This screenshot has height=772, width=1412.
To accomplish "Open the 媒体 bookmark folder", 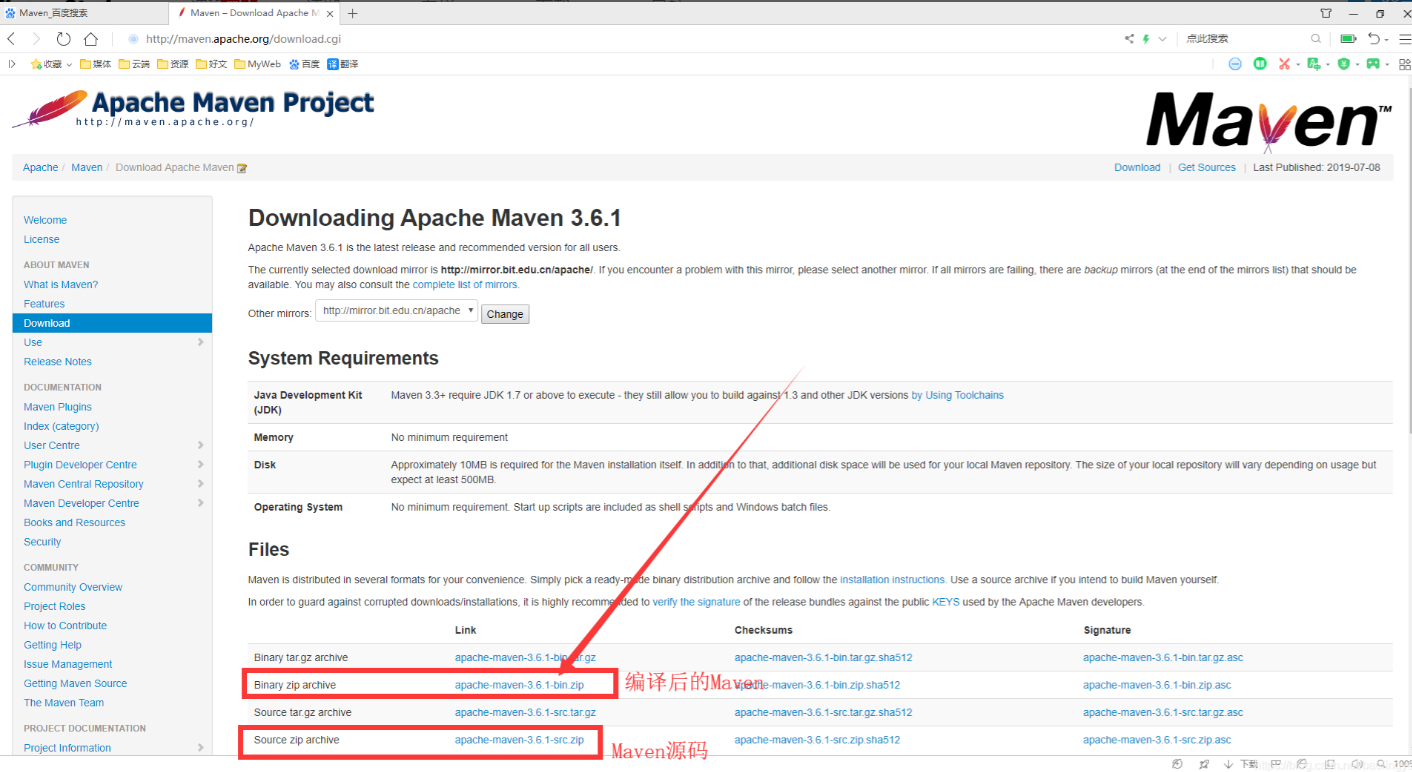I will (95, 64).
